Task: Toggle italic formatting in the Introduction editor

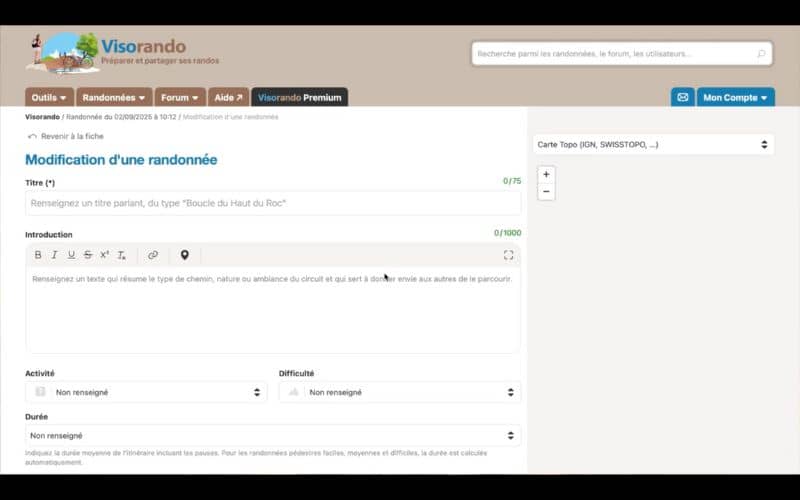Action: (55, 255)
